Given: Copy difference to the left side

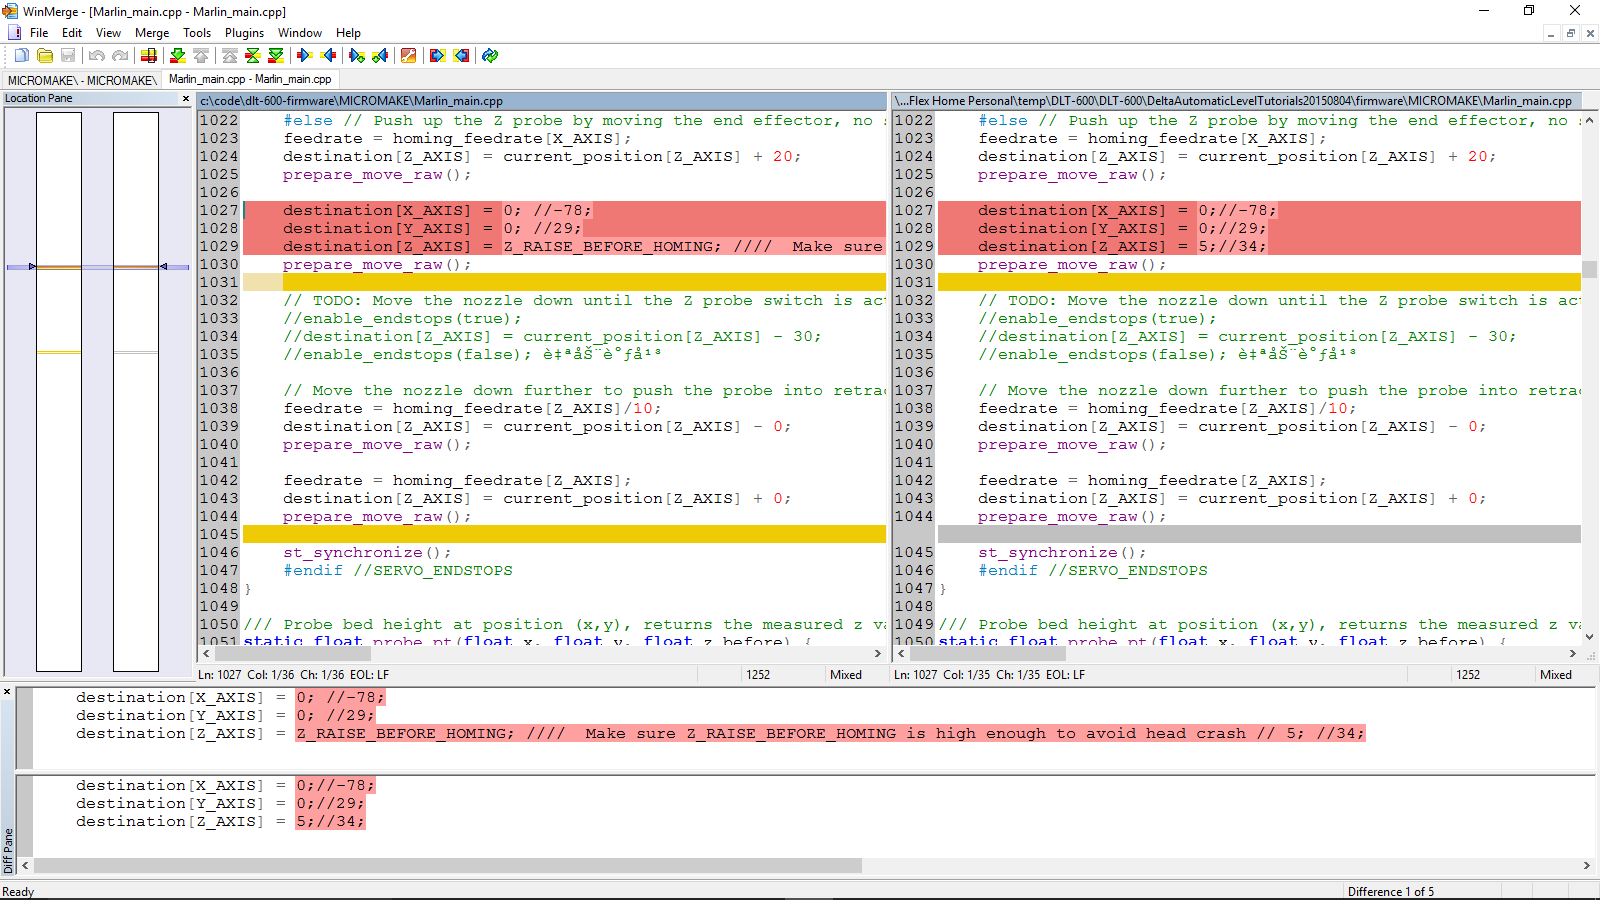Looking at the screenshot, I should (328, 56).
